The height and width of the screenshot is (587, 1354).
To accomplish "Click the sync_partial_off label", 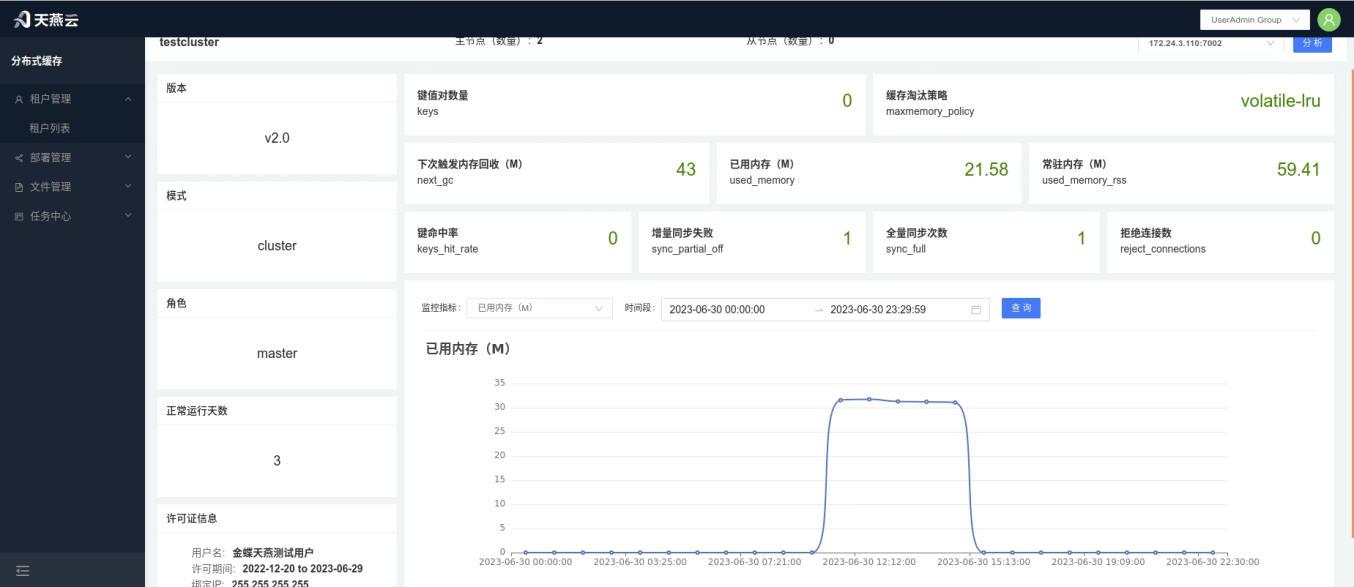I will tap(687, 249).
